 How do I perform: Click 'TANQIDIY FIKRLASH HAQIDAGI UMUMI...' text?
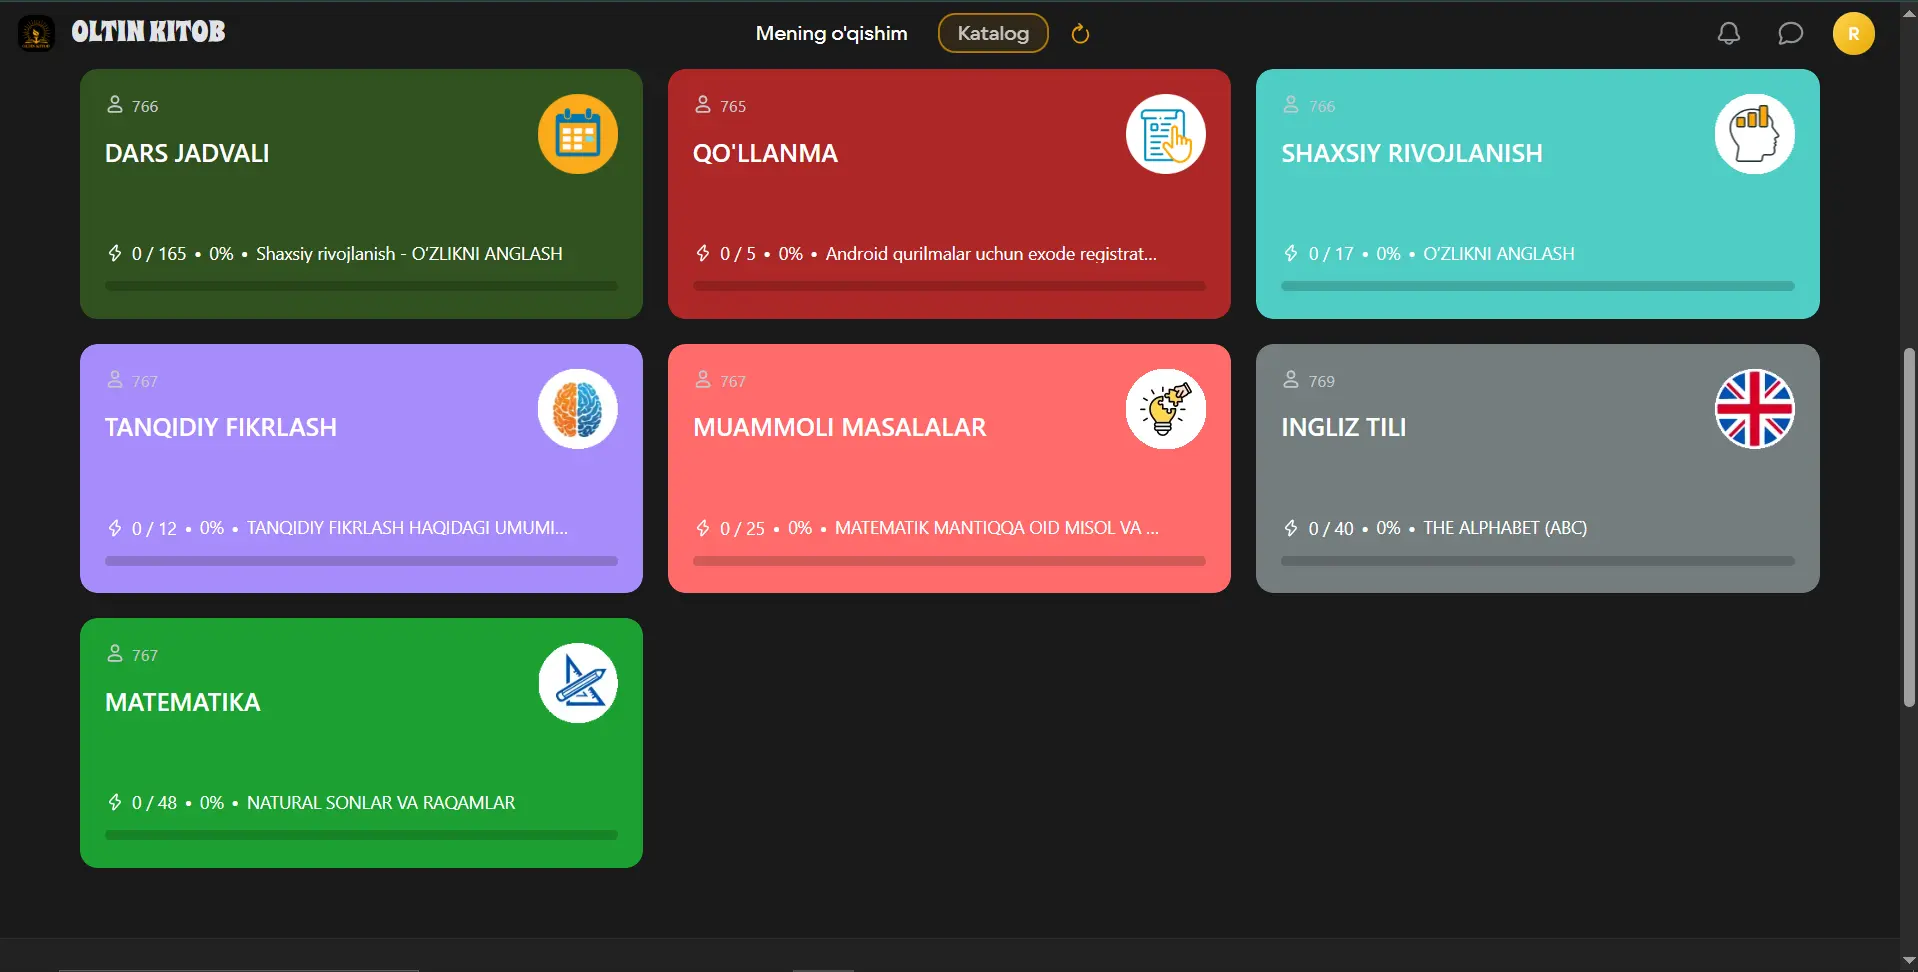coord(407,528)
